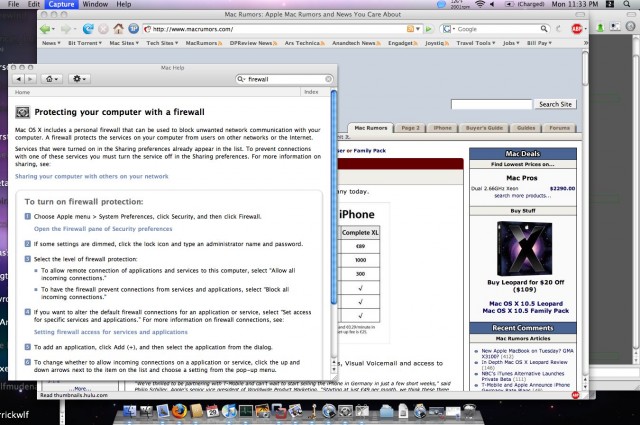Open Mac Help gear action menu
Viewport: 640px width, 425px height.
(79, 79)
